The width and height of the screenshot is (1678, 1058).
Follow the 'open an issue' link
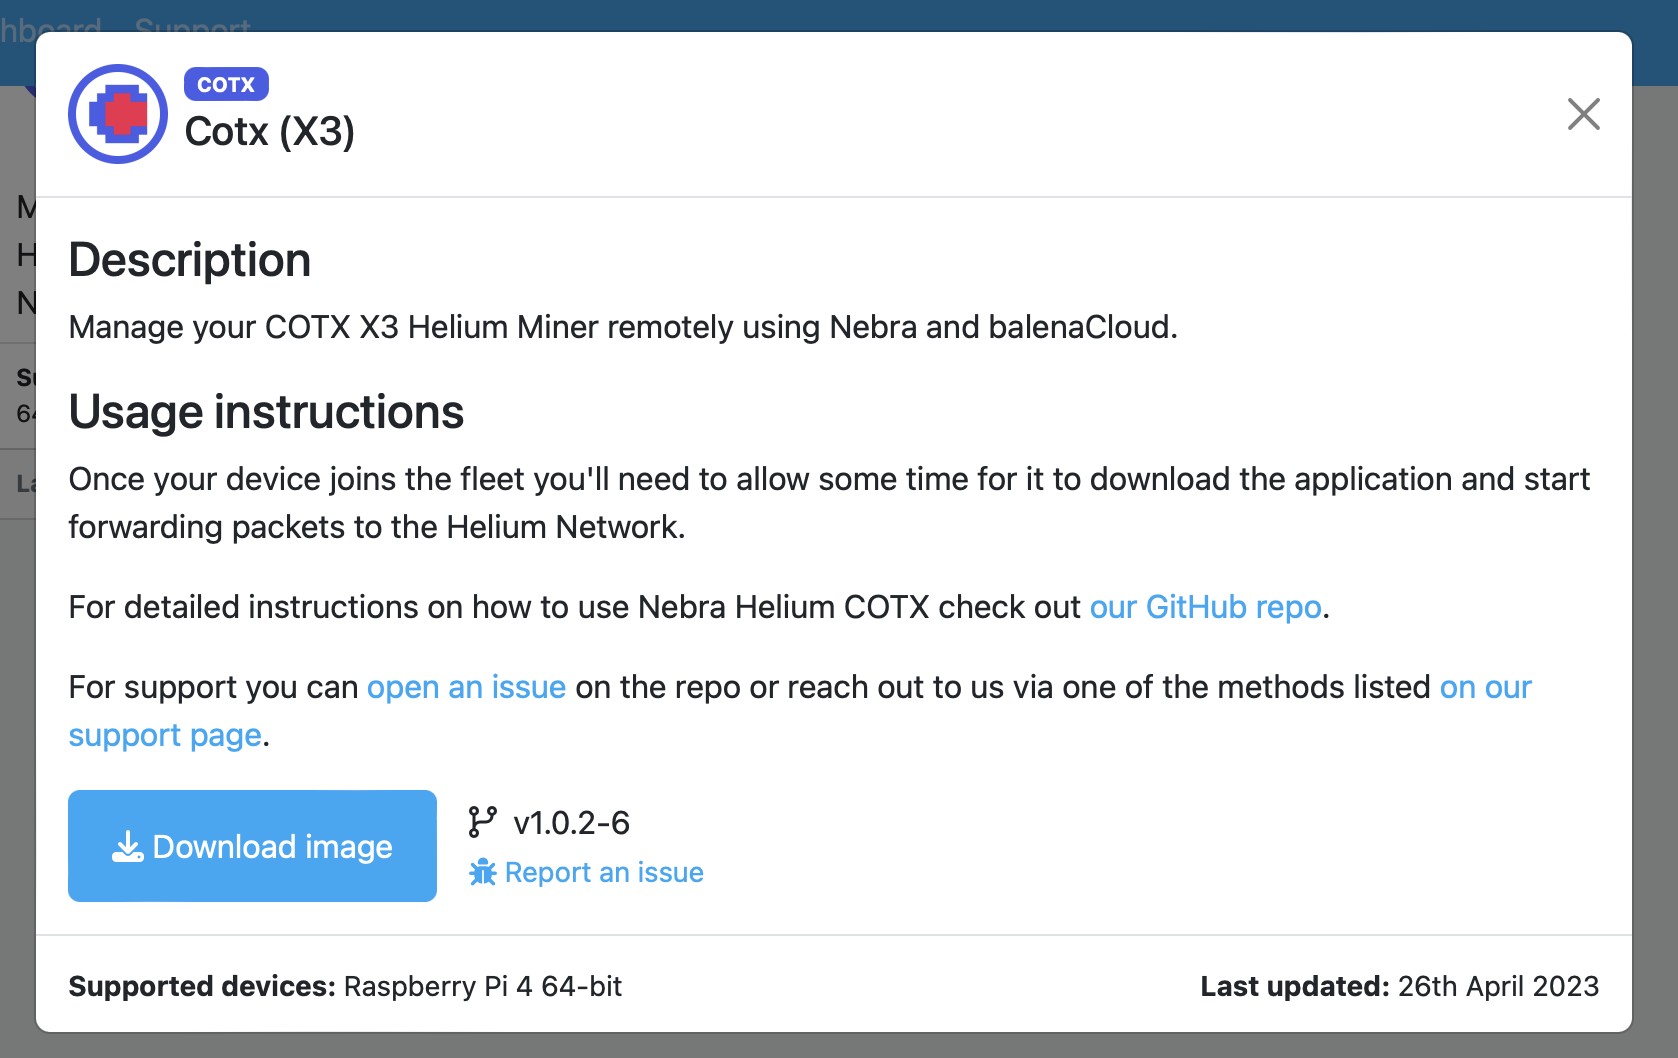(466, 687)
